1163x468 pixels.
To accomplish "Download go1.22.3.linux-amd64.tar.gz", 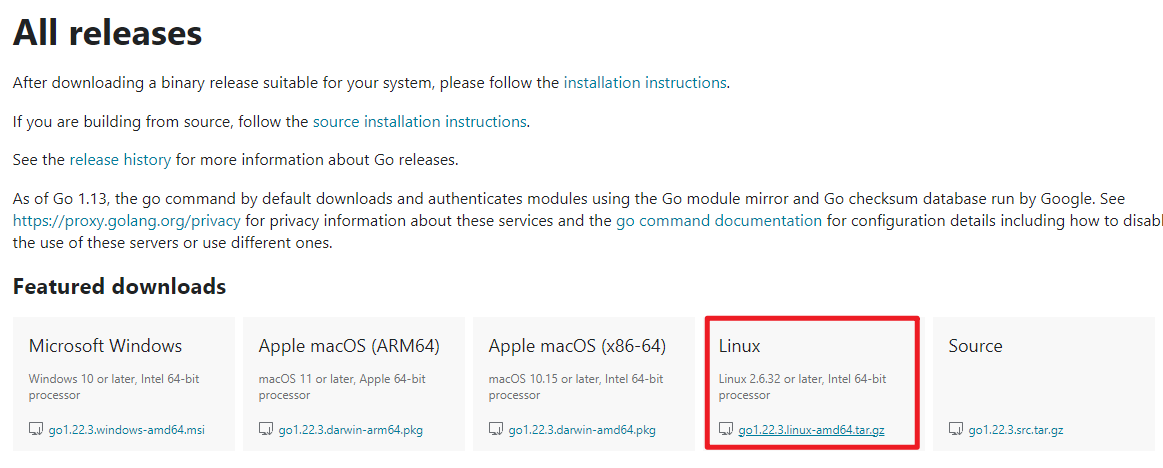I will coord(811,429).
